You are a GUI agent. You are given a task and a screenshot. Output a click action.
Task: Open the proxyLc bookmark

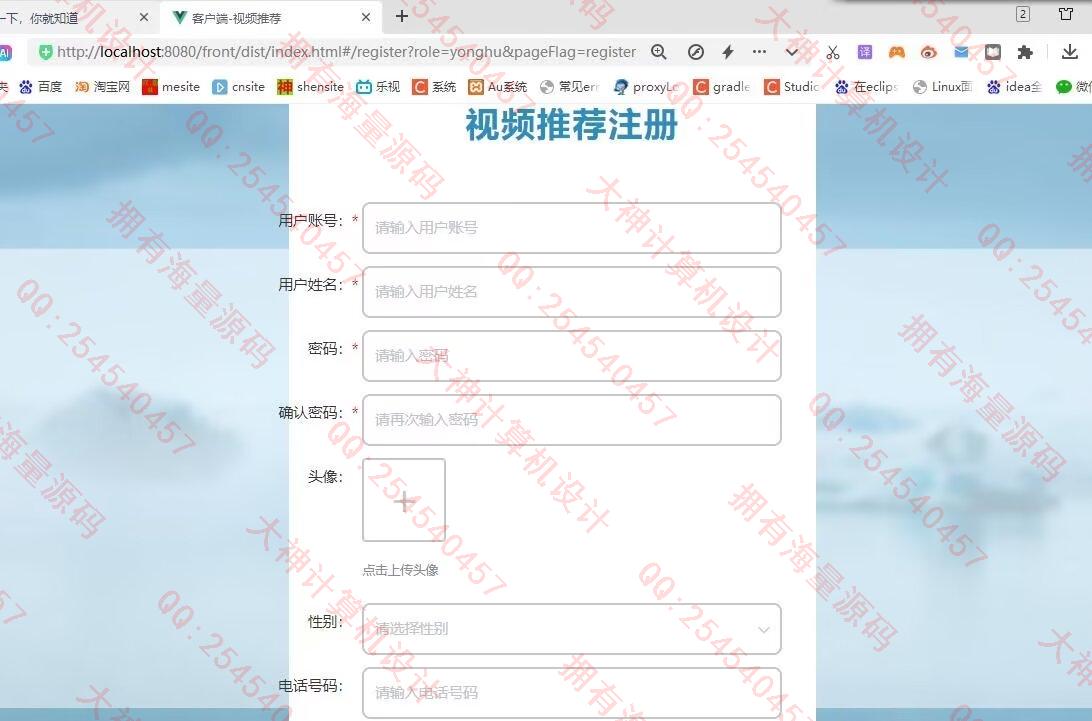(646, 86)
